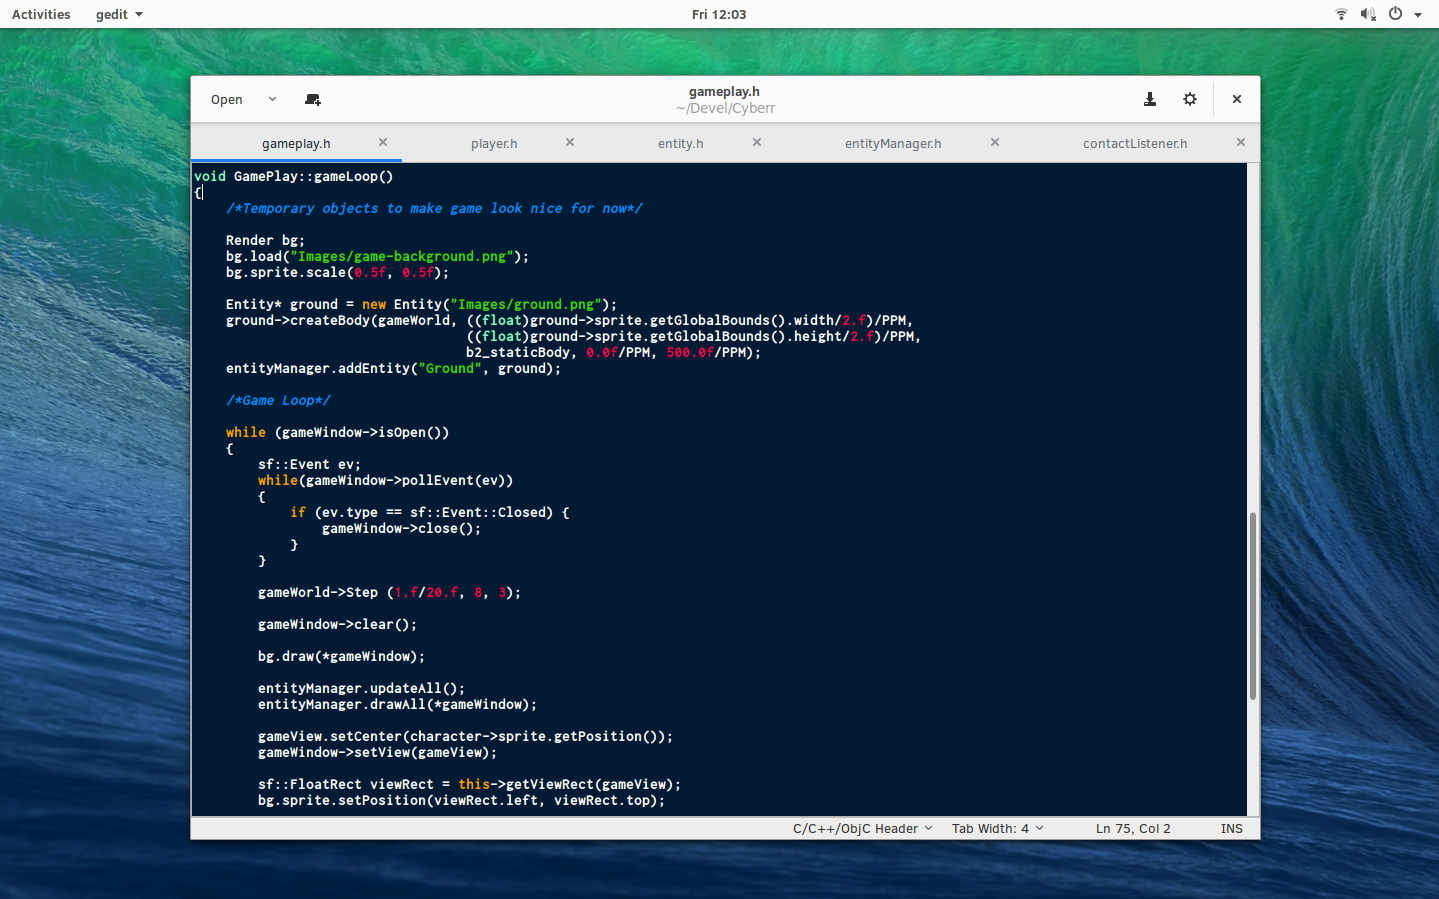Image resolution: width=1439 pixels, height=899 pixels.
Task: Click the string "Images/game-background.png"
Action: (x=402, y=257)
